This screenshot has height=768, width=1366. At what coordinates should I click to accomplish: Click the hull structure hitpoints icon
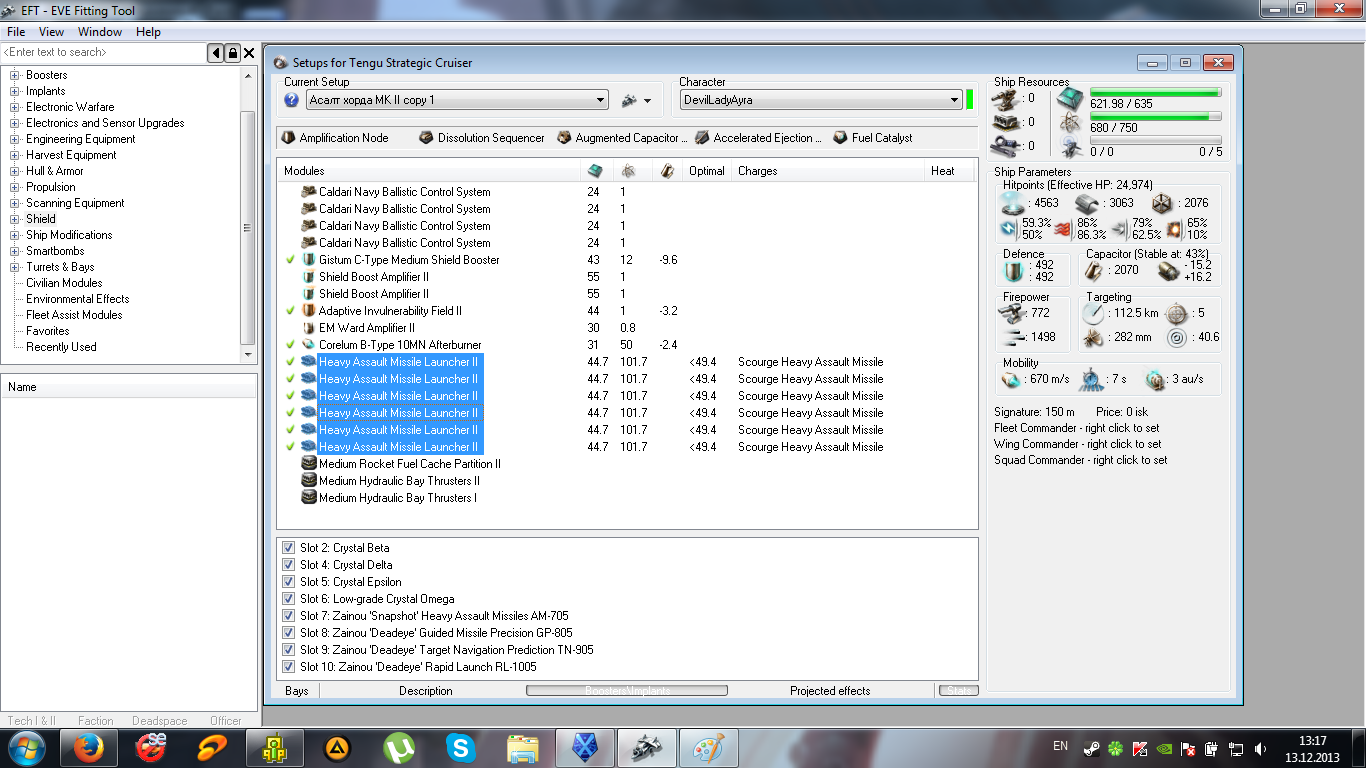click(x=1161, y=203)
